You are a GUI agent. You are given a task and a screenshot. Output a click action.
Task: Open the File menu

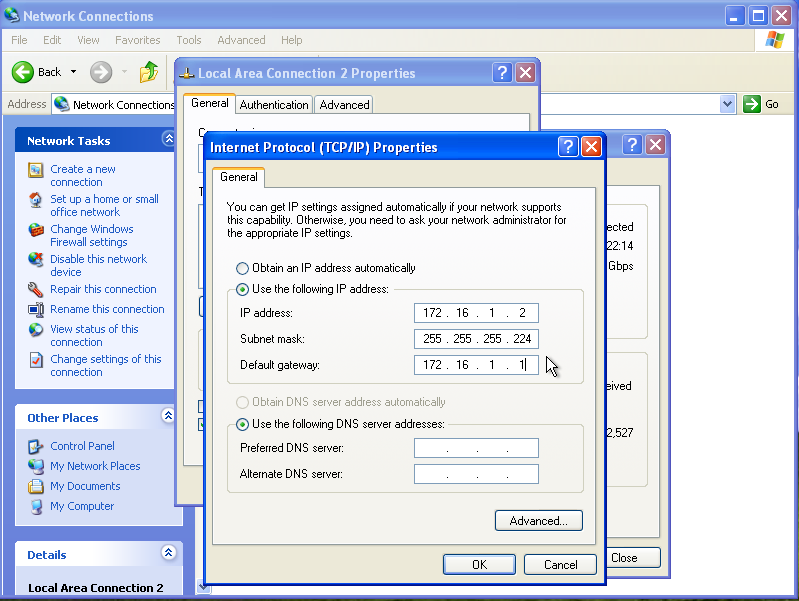[19, 40]
